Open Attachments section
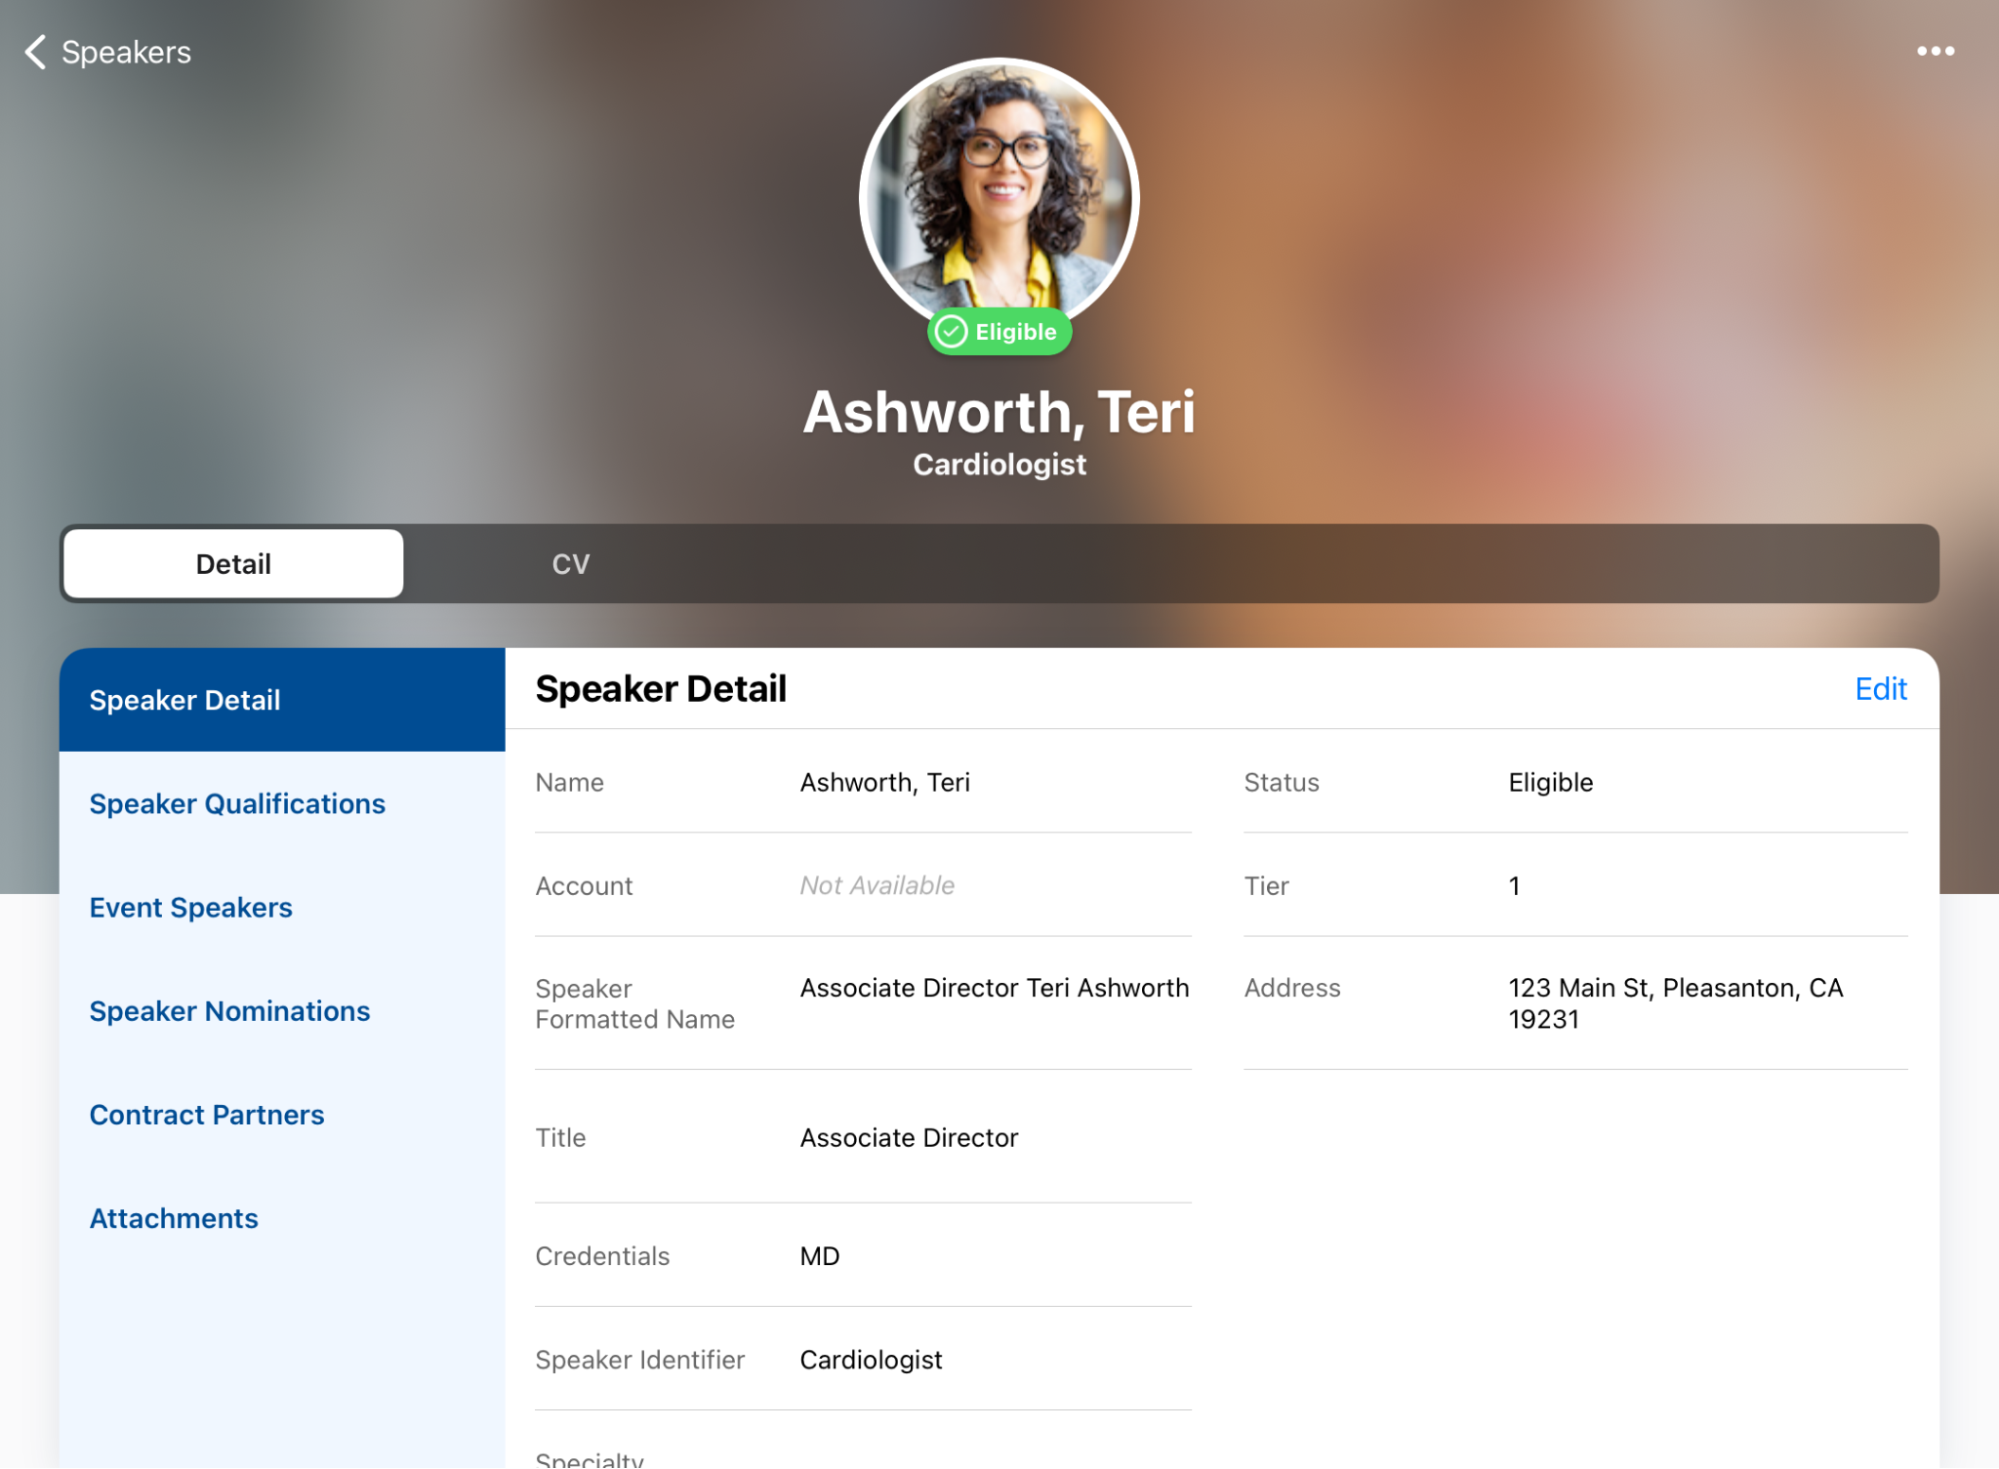The image size is (1999, 1469). click(x=174, y=1219)
